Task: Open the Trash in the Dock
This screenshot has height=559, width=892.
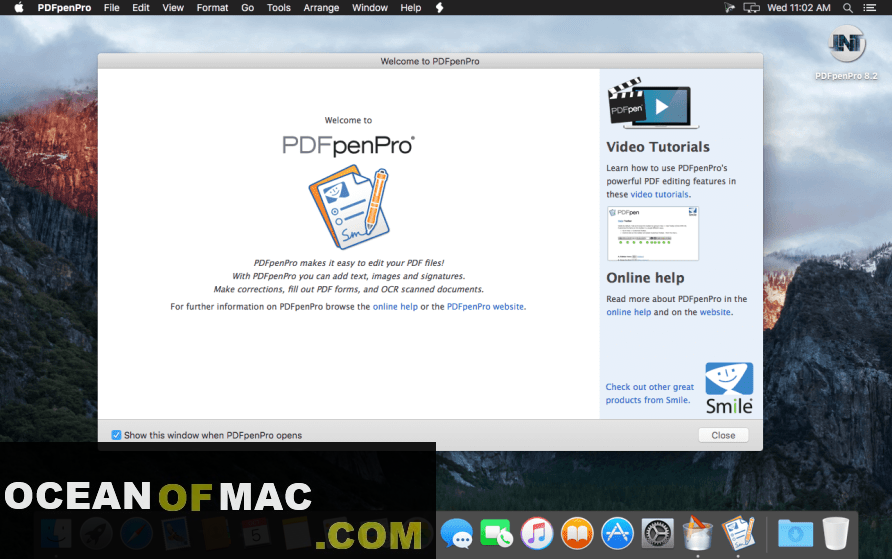Action: tap(836, 533)
